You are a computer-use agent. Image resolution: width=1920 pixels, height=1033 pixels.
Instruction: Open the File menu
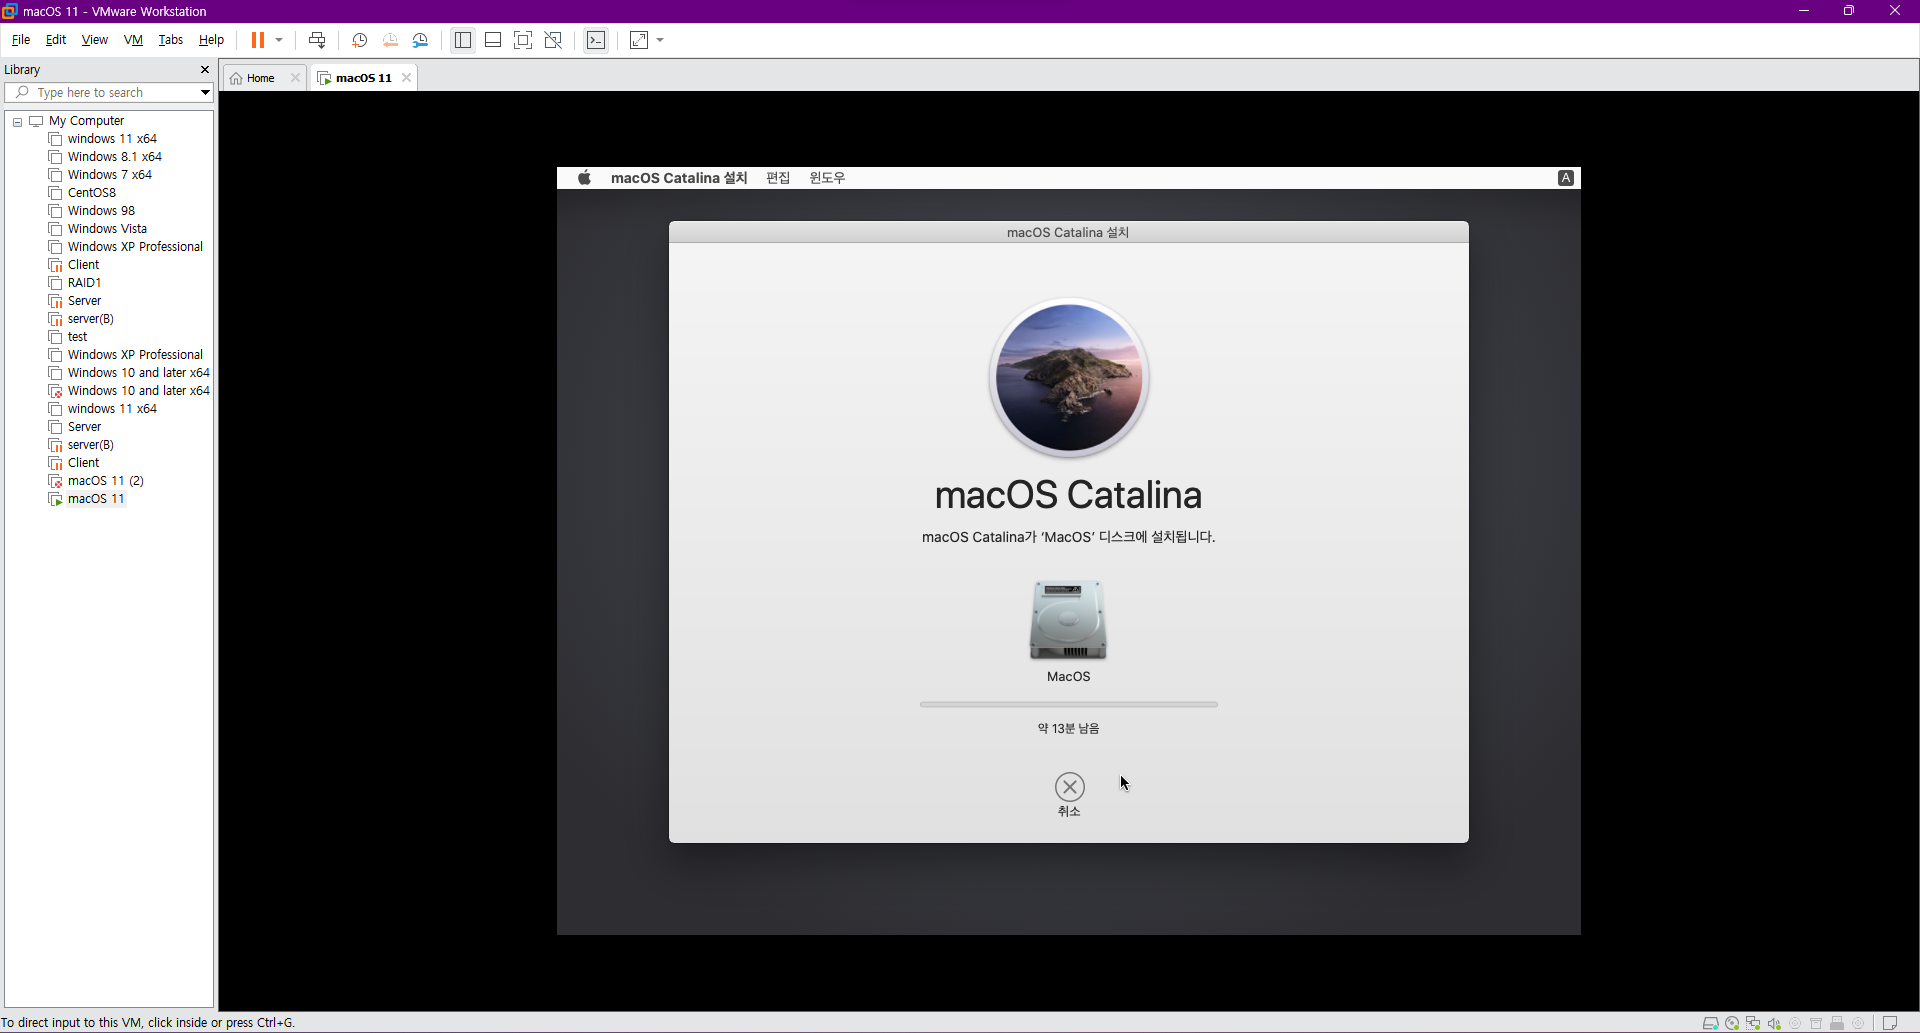click(21, 40)
